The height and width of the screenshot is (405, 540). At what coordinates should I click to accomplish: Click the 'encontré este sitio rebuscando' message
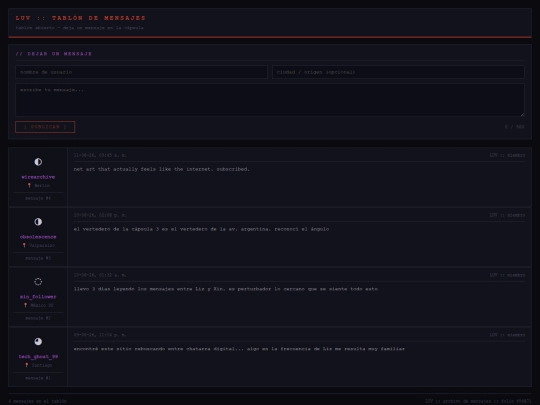(x=239, y=349)
